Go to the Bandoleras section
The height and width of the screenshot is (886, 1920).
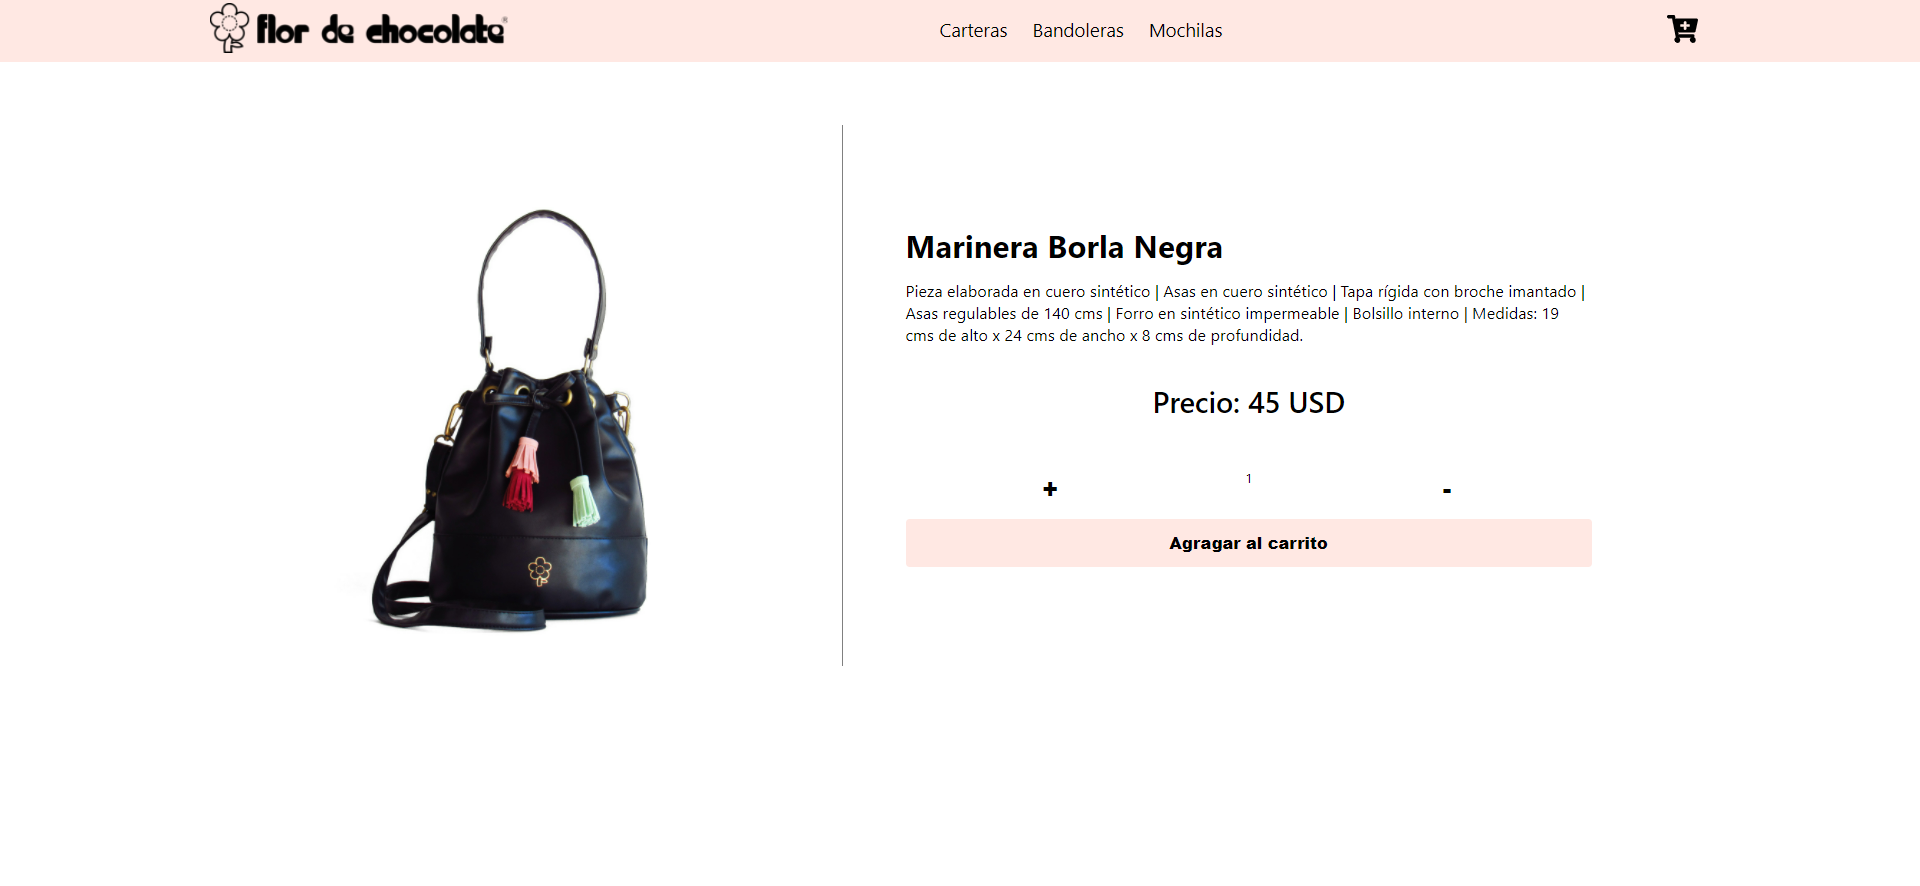click(1078, 31)
